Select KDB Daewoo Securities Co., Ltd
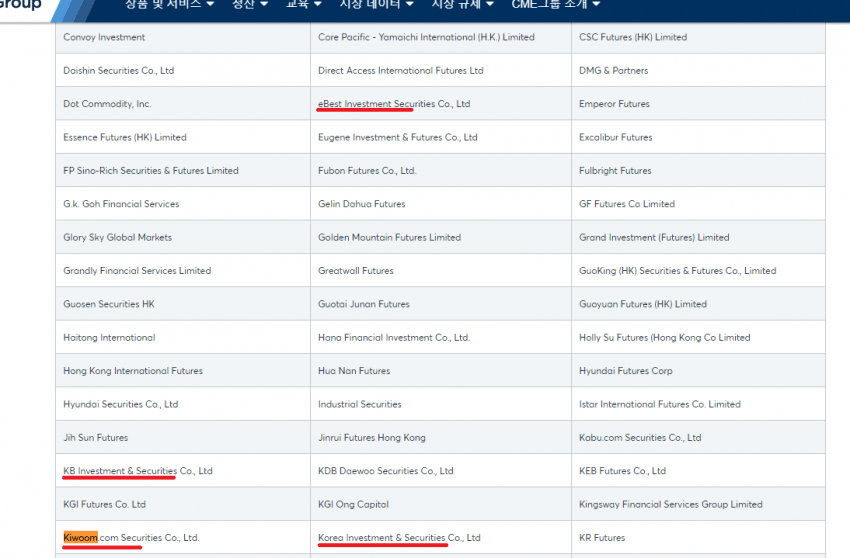The width and height of the screenshot is (850, 558). [x=385, y=471]
